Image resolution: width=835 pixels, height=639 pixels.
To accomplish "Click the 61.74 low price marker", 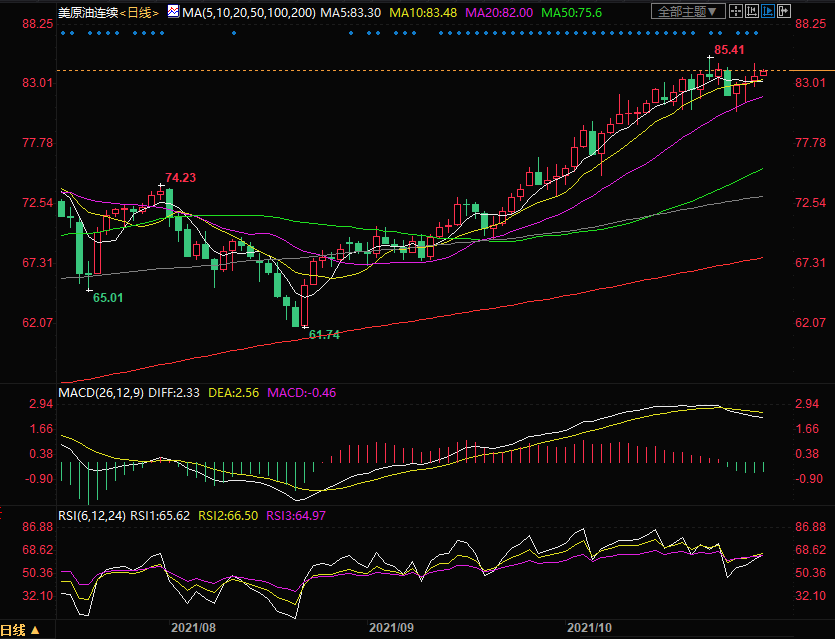I will point(324,335).
